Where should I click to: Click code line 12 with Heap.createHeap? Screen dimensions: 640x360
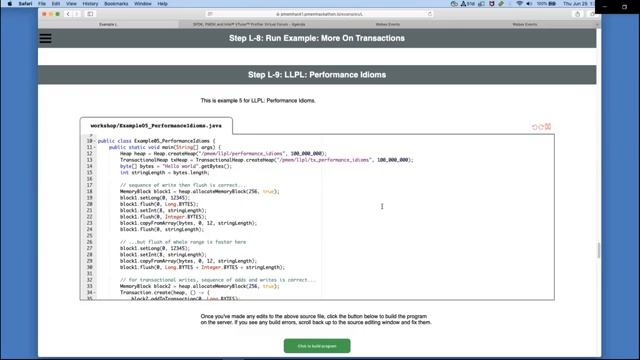coord(223,154)
